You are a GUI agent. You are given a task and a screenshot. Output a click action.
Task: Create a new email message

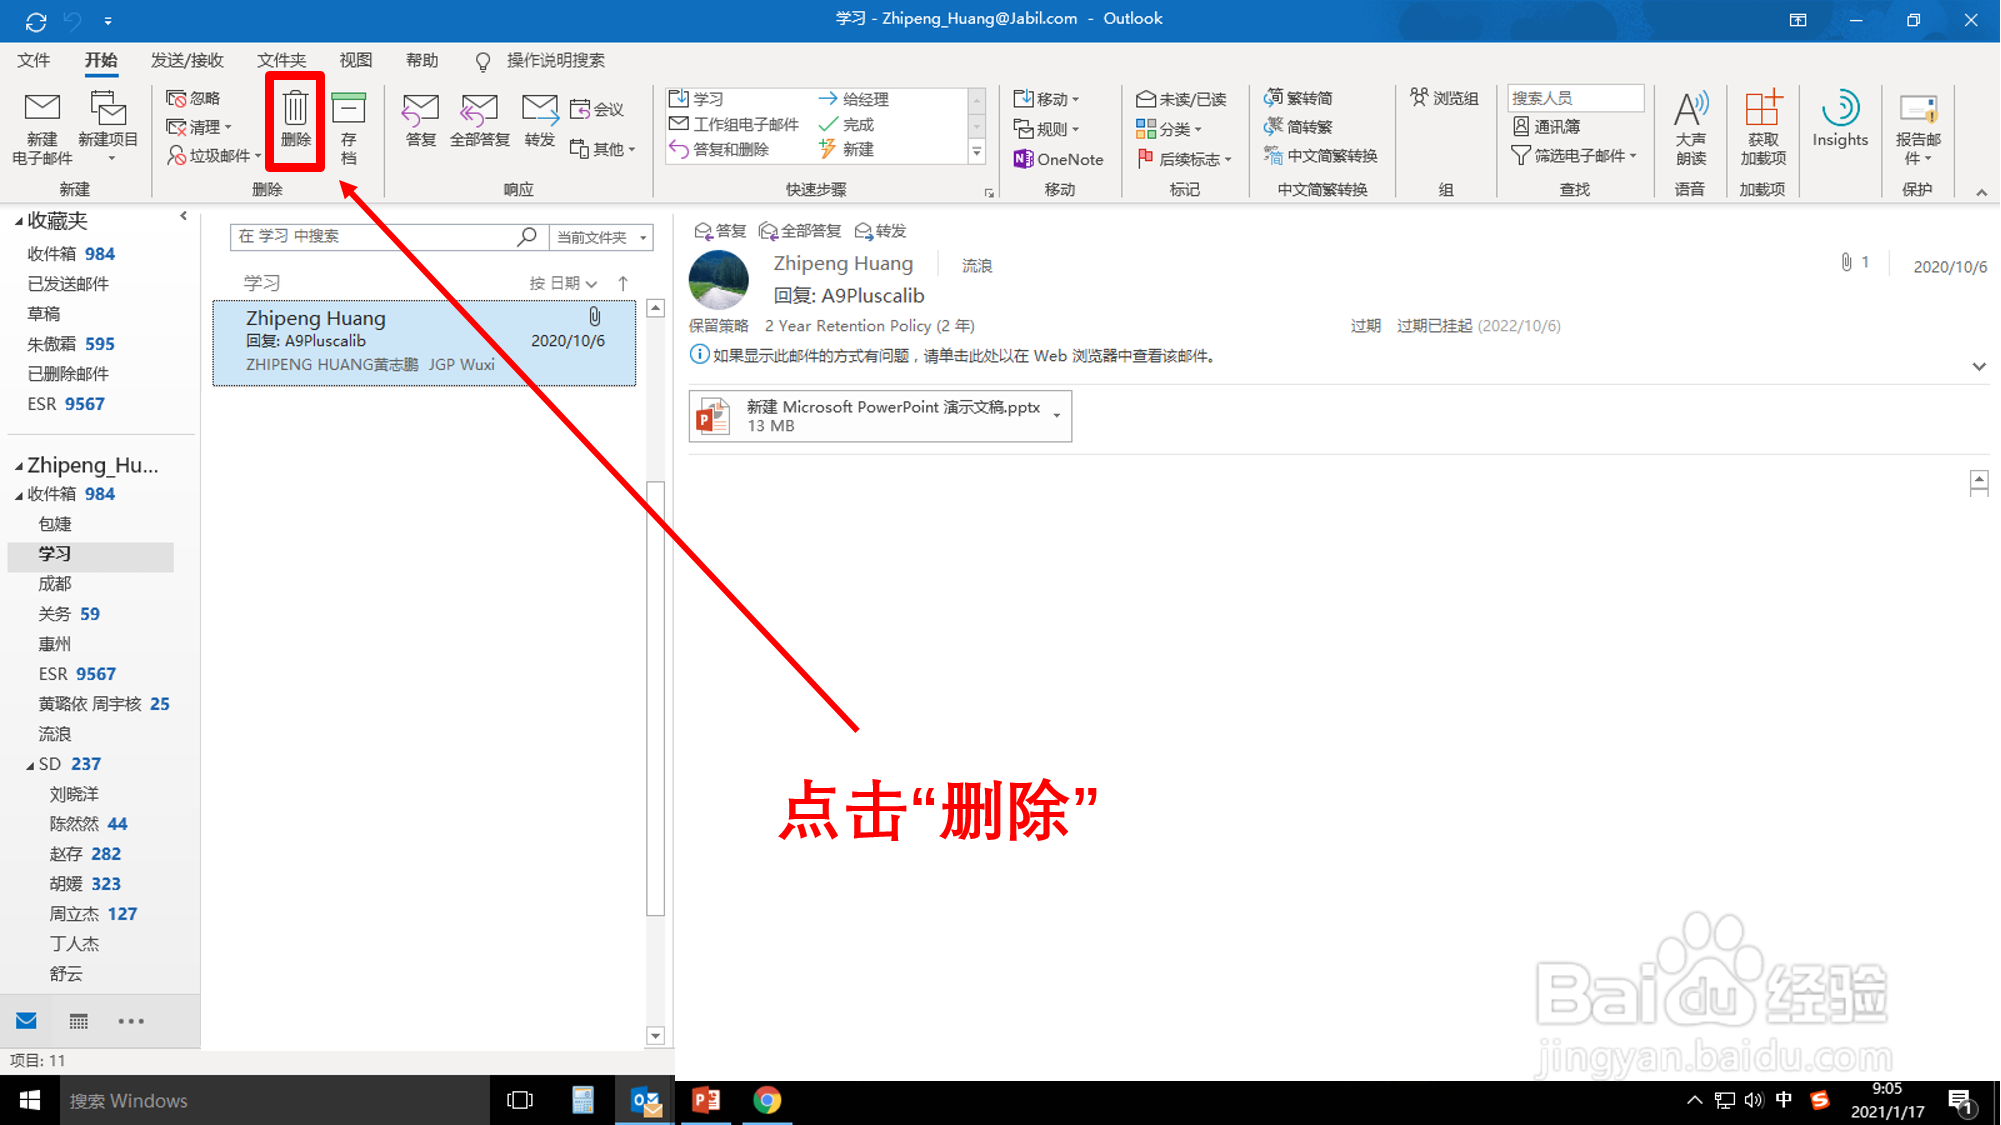click(x=41, y=127)
